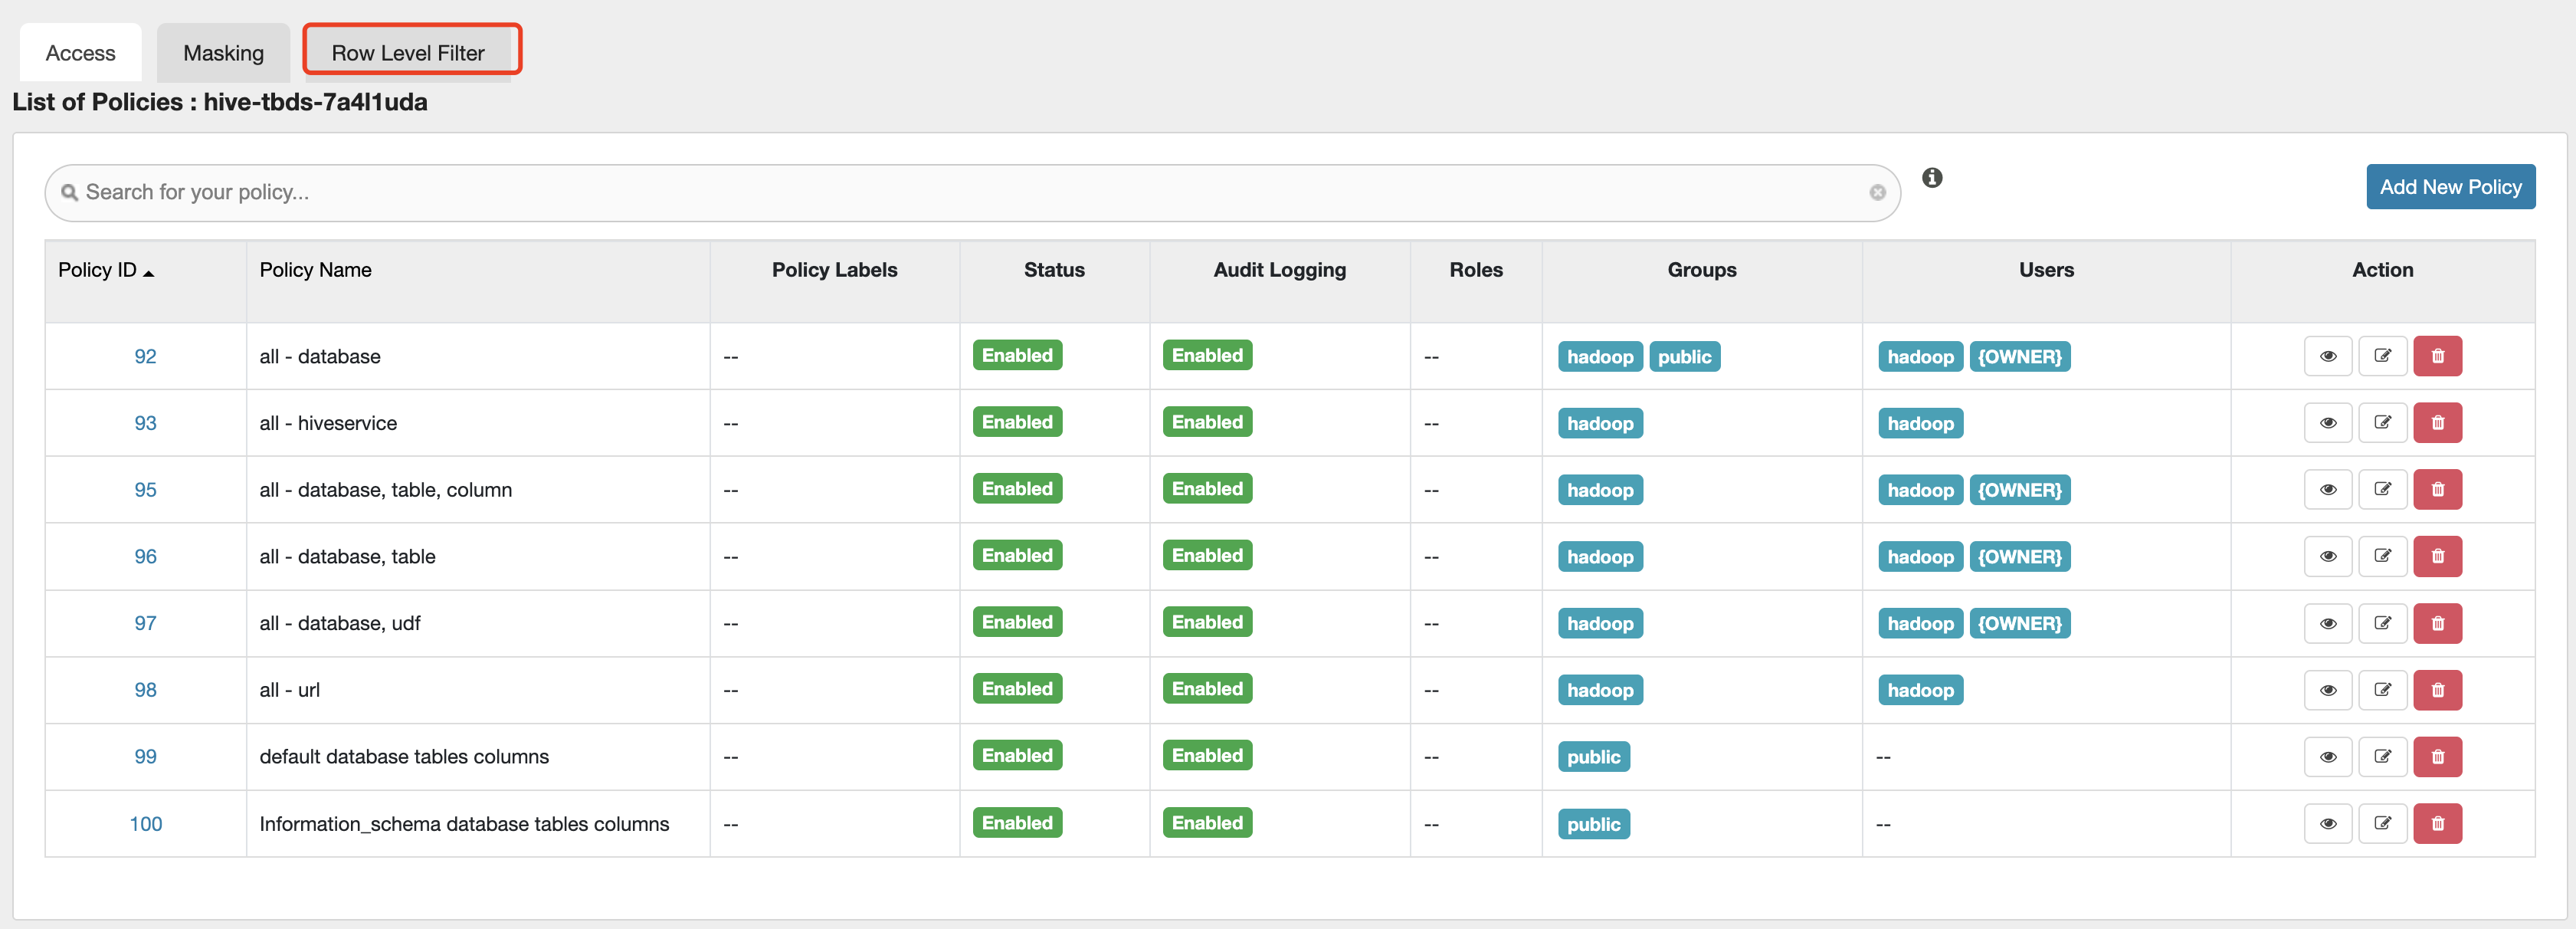Clear the policy search field
Screen dimensions: 2576x929
coord(1877,193)
